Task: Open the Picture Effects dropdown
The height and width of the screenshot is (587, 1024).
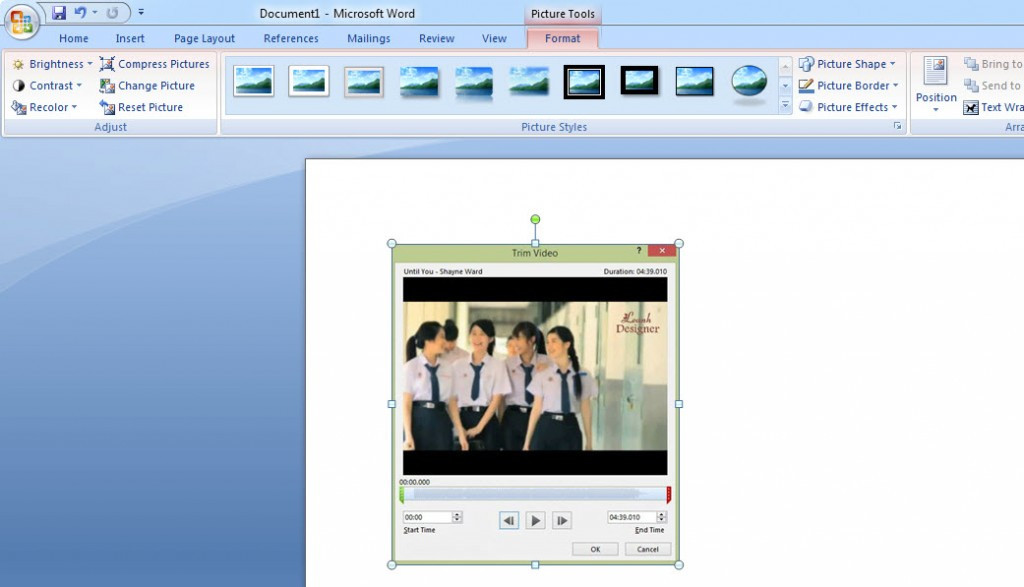Action: pyautogui.click(x=848, y=107)
